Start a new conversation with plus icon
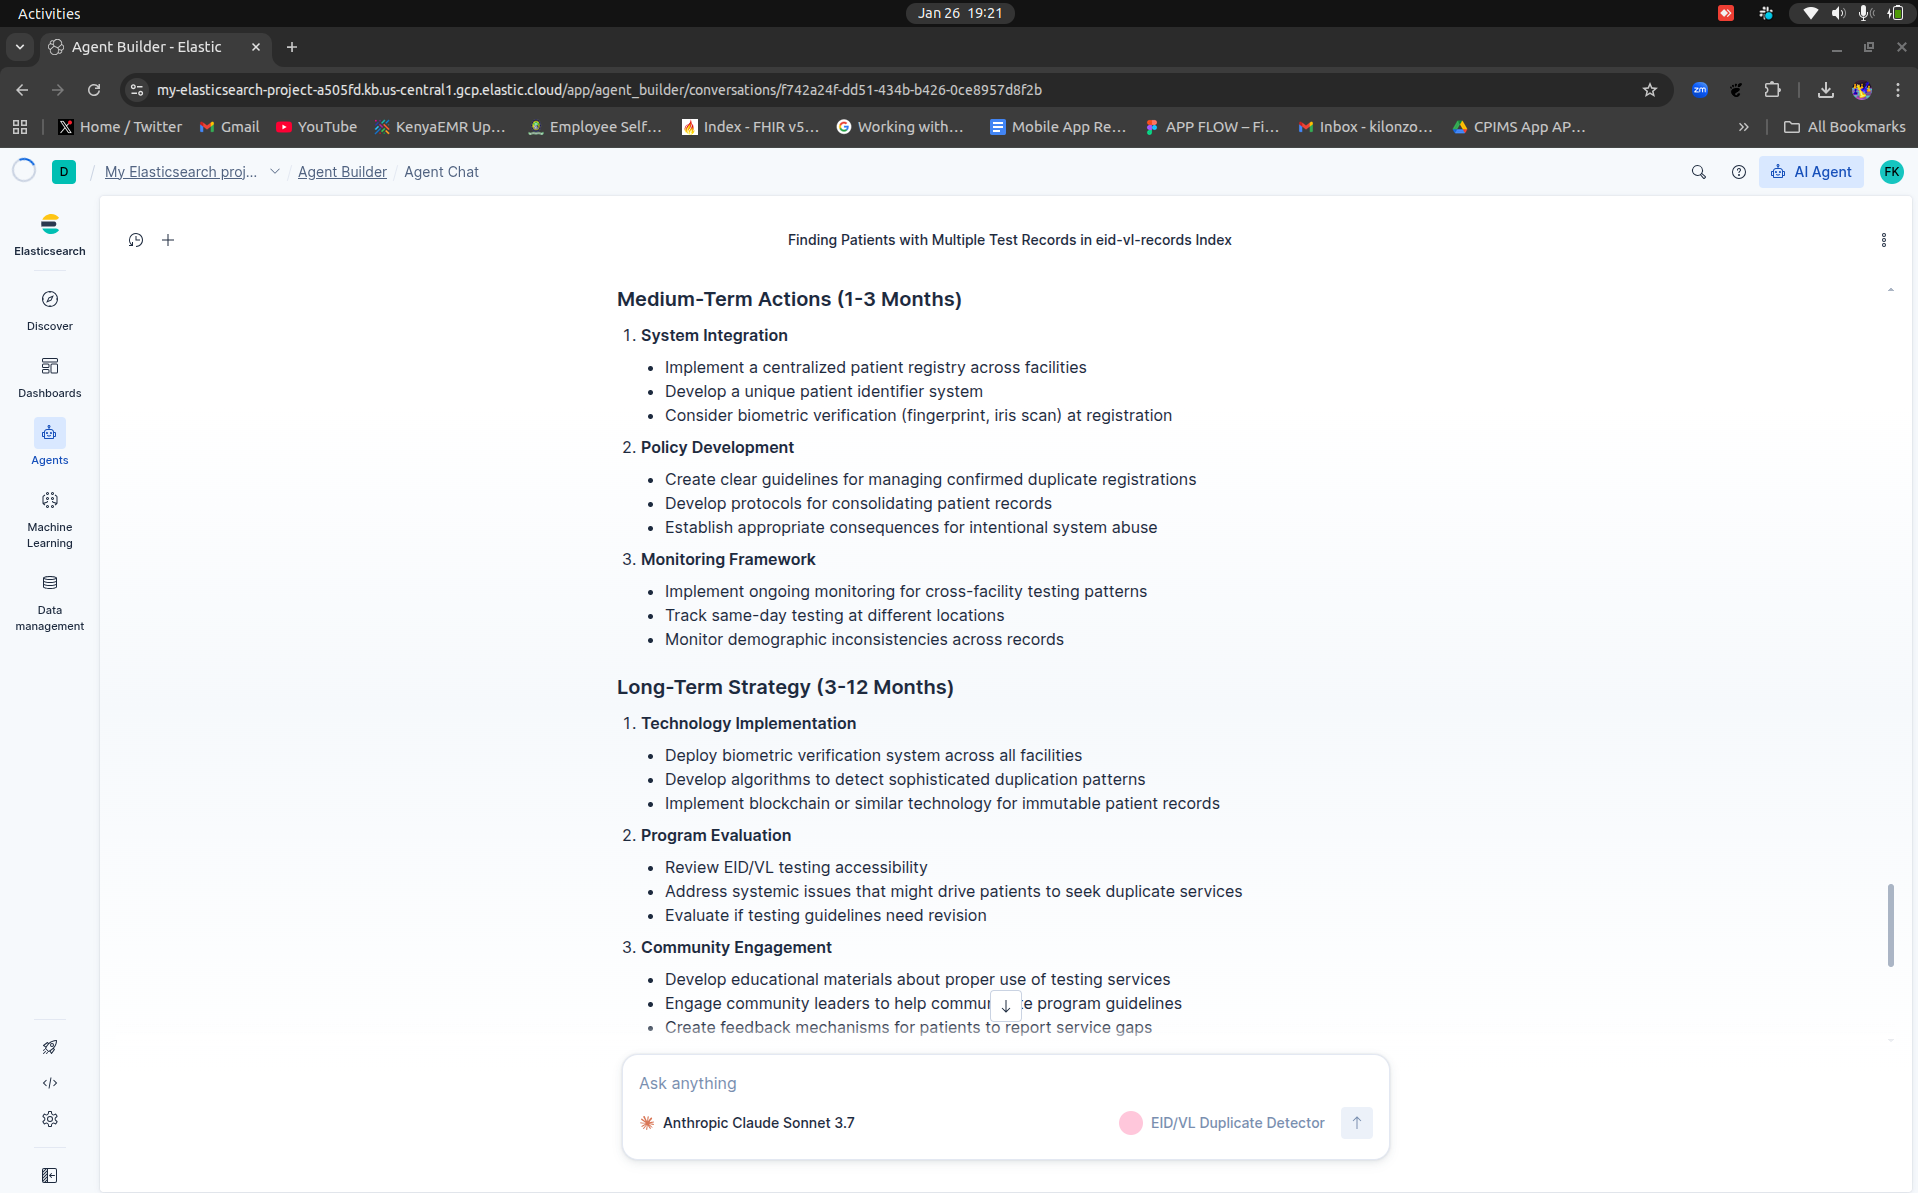 (168, 240)
